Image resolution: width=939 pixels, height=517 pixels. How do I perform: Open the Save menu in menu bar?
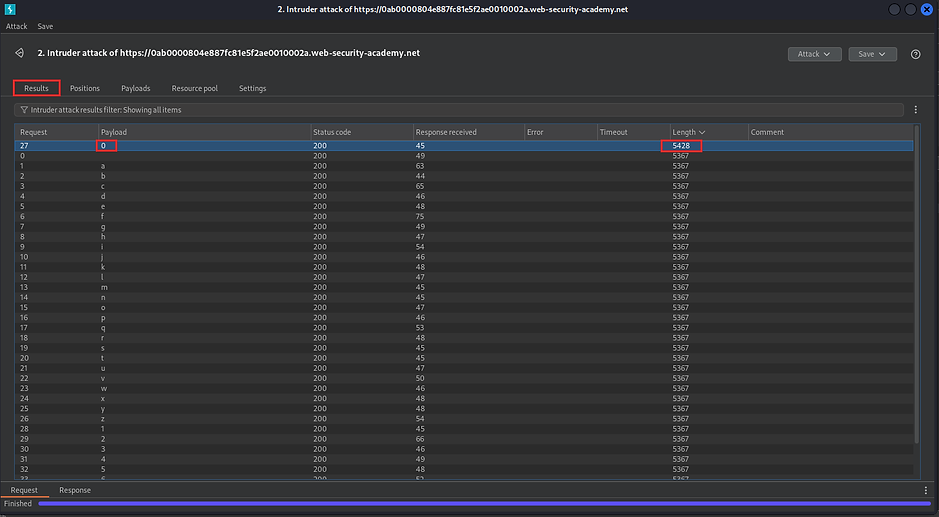pyautogui.click(x=45, y=26)
